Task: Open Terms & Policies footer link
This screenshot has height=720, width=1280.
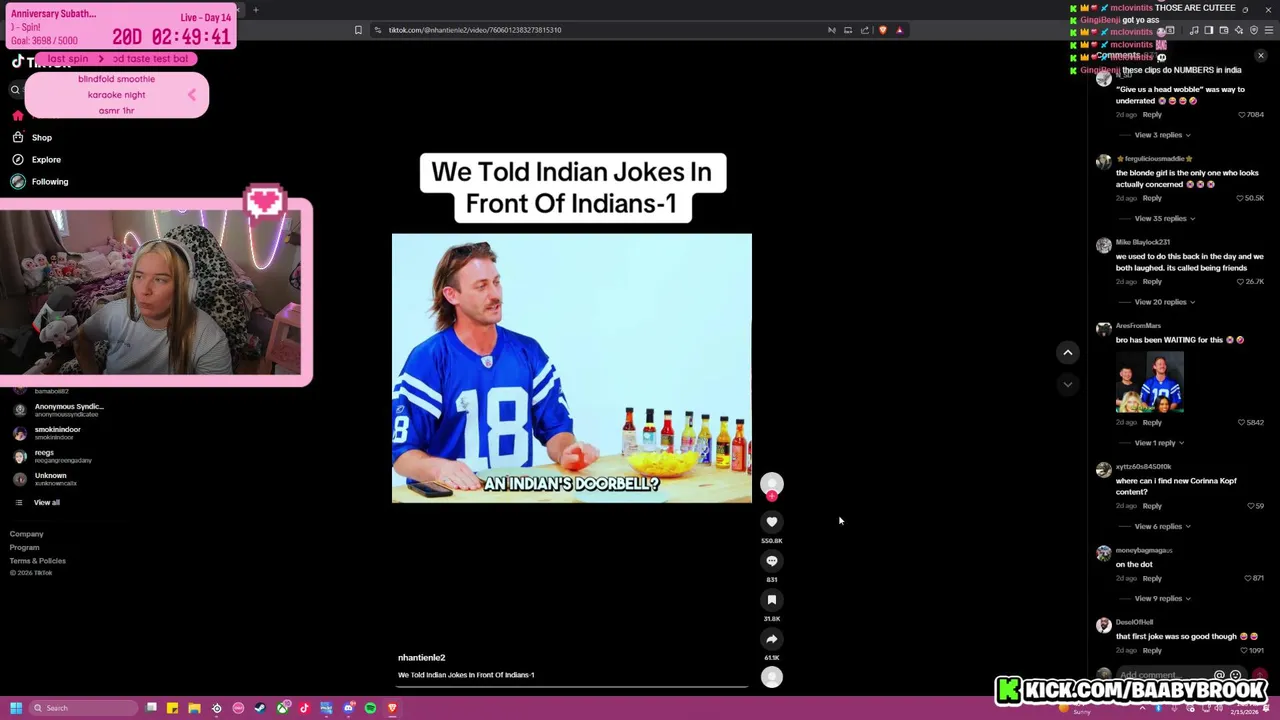Action: pyautogui.click(x=38, y=560)
